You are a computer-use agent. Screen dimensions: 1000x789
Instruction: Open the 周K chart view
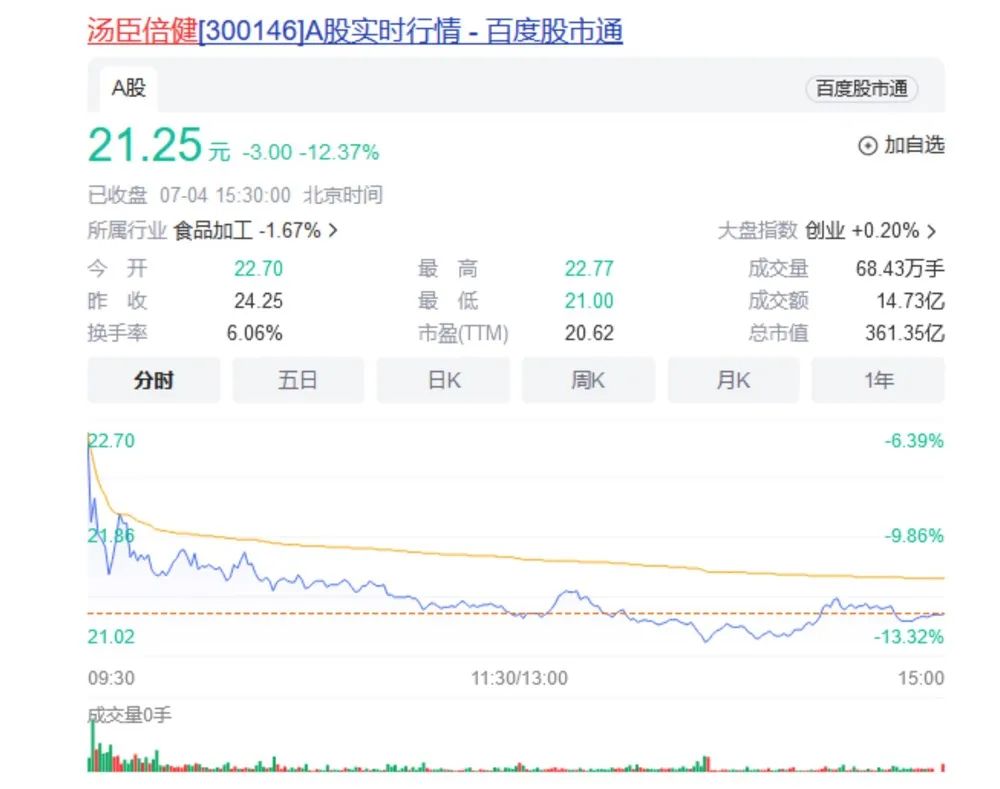(588, 380)
